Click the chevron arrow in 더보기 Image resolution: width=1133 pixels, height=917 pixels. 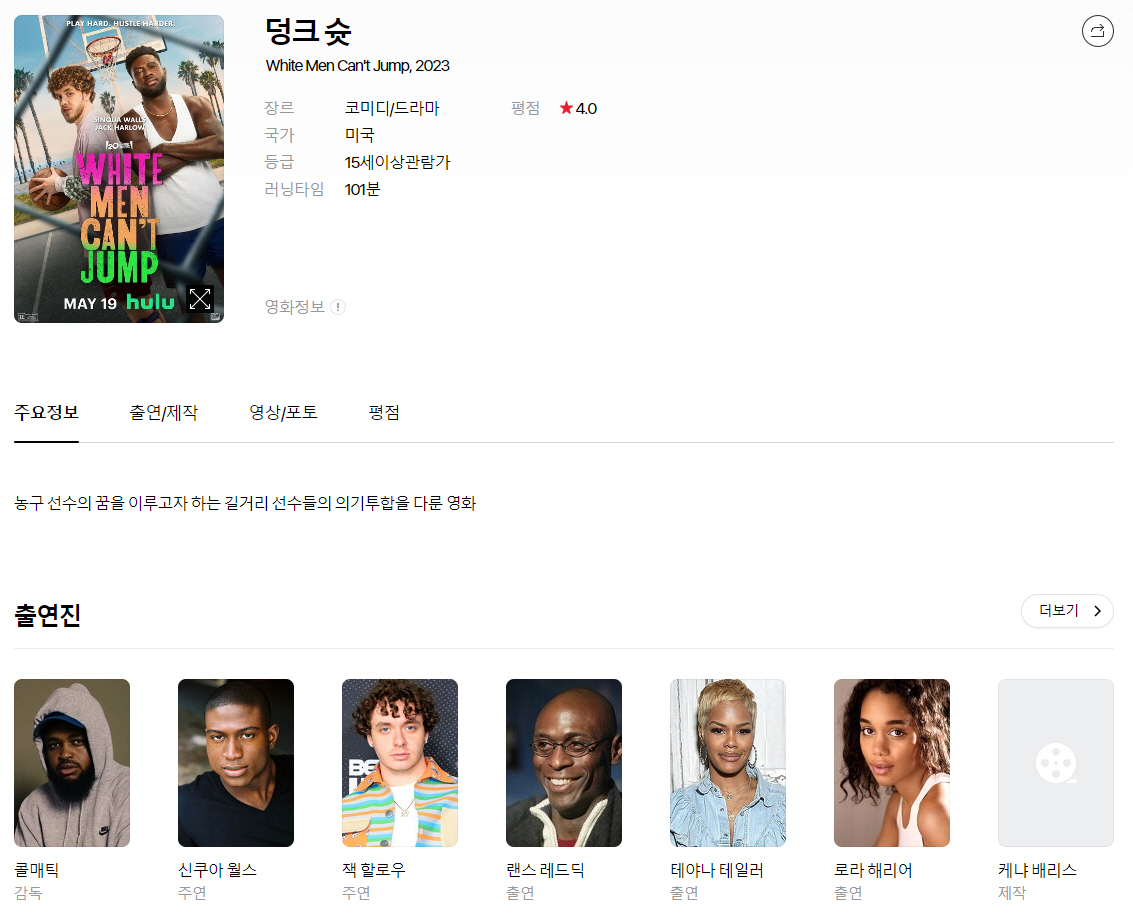pos(1097,611)
